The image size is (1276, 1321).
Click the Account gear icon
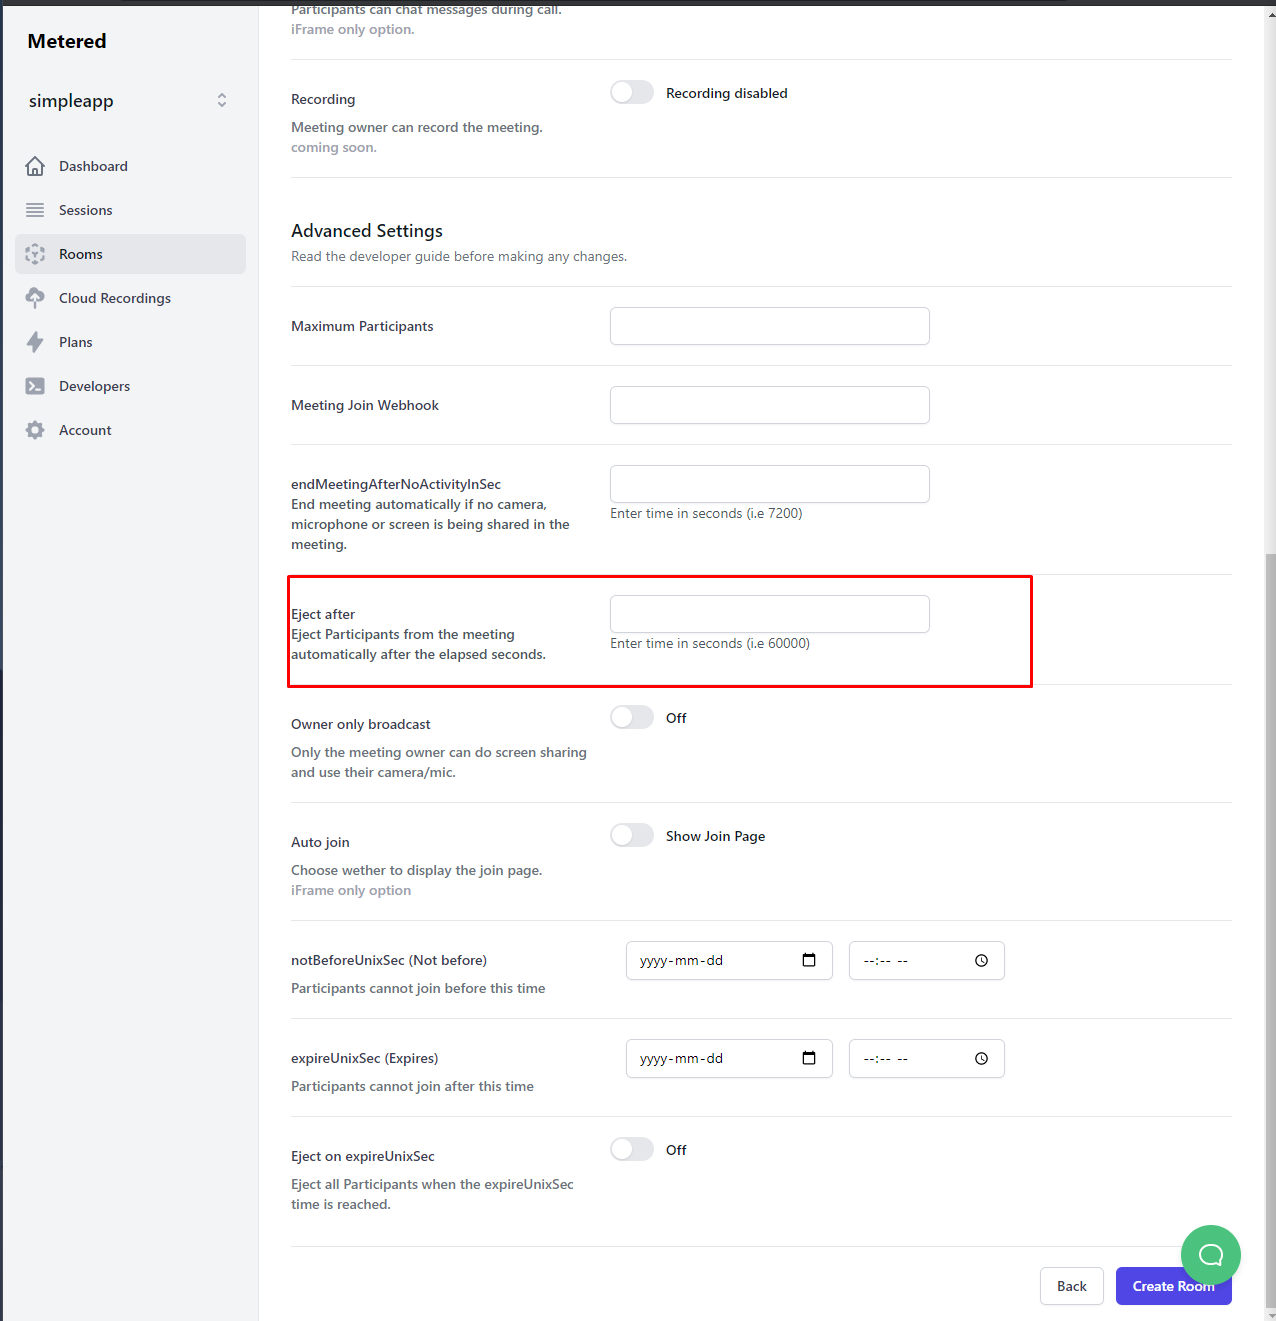(35, 430)
